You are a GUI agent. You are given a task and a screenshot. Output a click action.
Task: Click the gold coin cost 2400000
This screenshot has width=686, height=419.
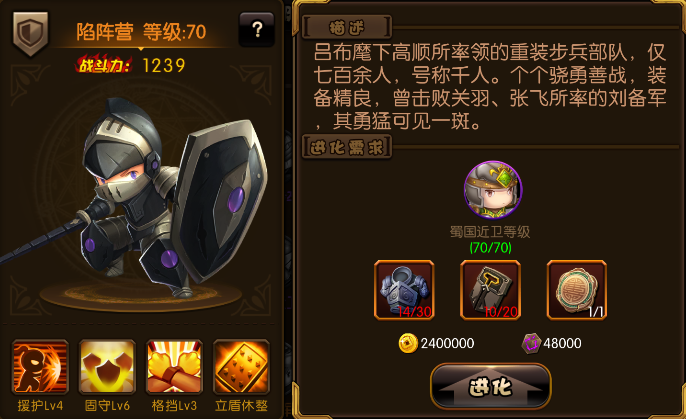coord(436,343)
